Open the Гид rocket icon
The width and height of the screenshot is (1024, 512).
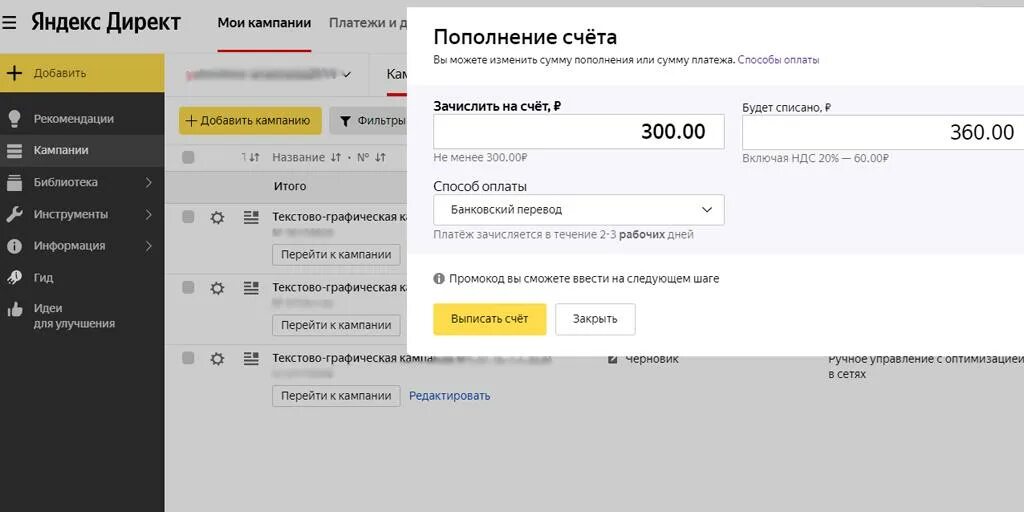tap(14, 278)
